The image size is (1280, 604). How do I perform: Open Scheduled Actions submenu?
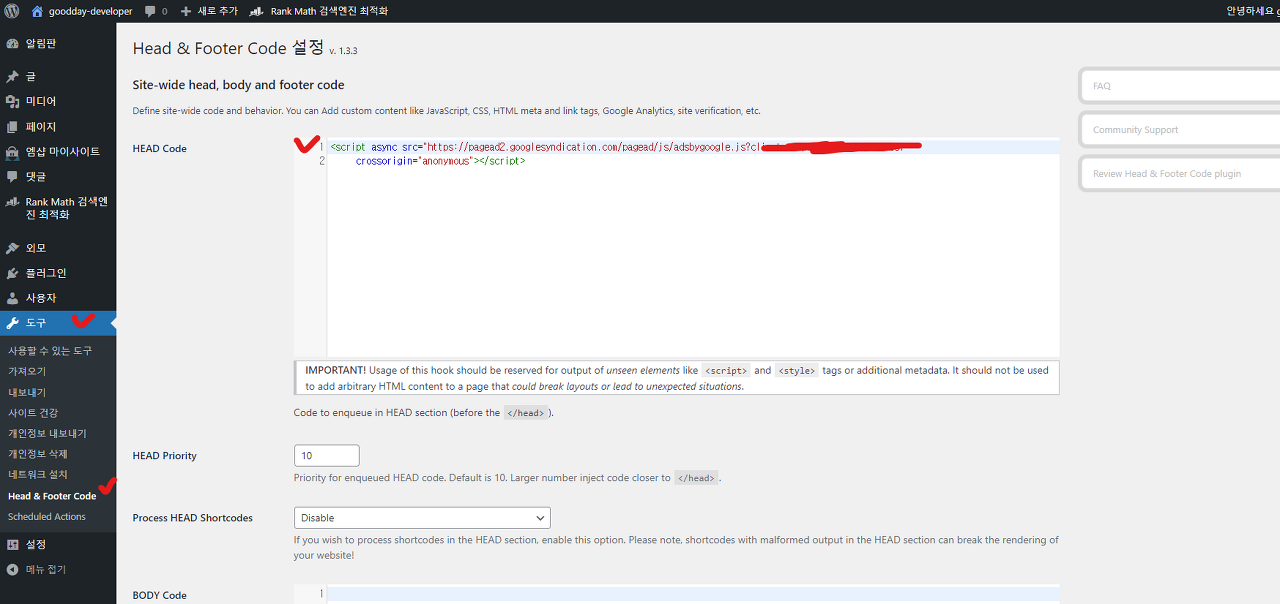(47, 517)
